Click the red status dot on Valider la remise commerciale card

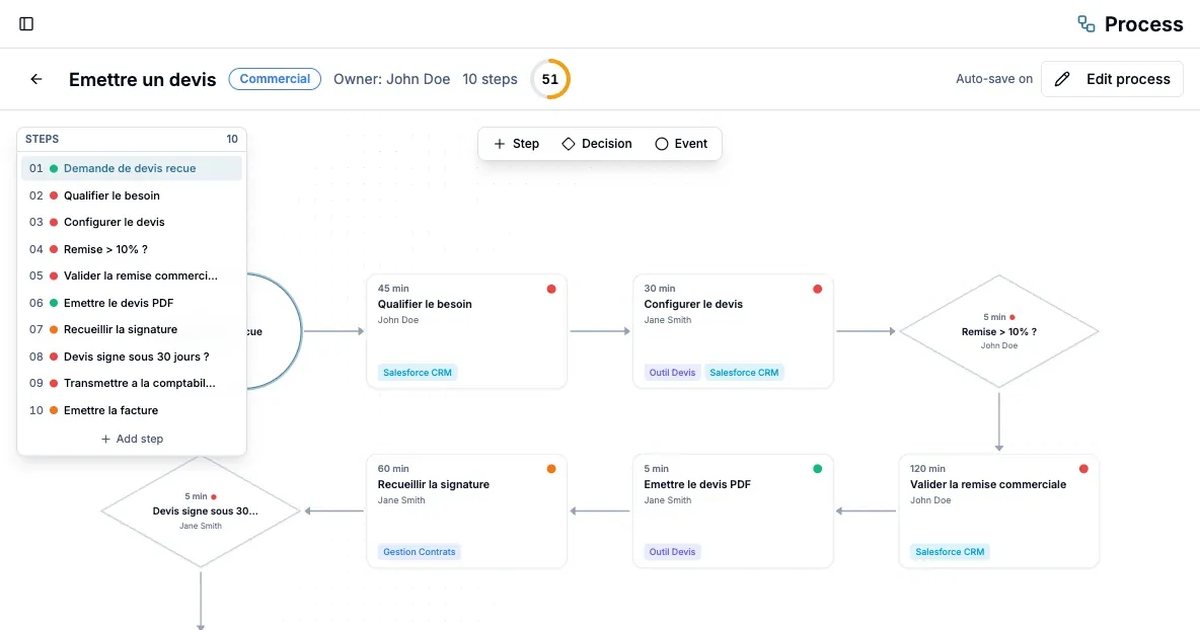tap(1083, 469)
